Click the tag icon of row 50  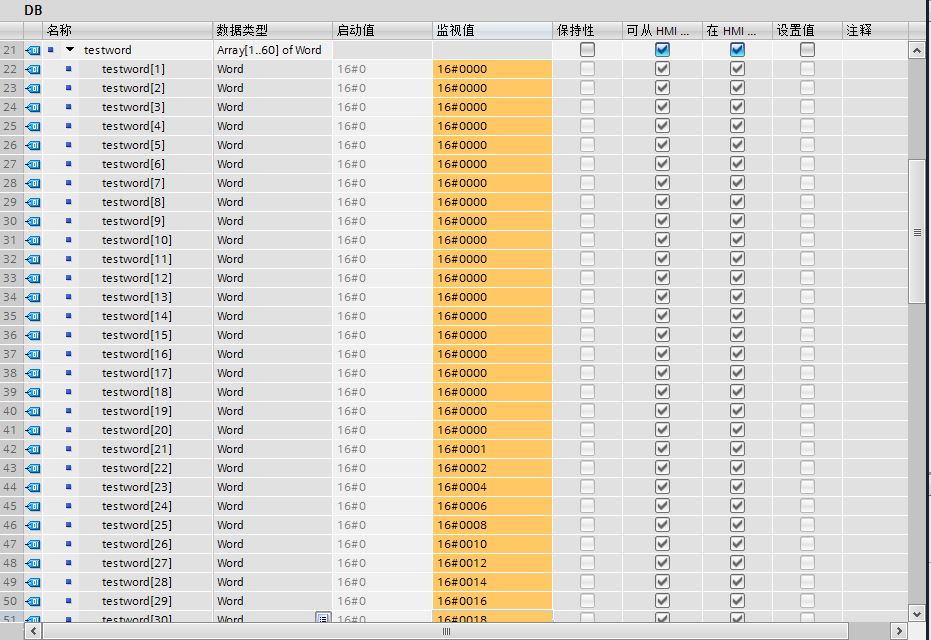[33, 601]
